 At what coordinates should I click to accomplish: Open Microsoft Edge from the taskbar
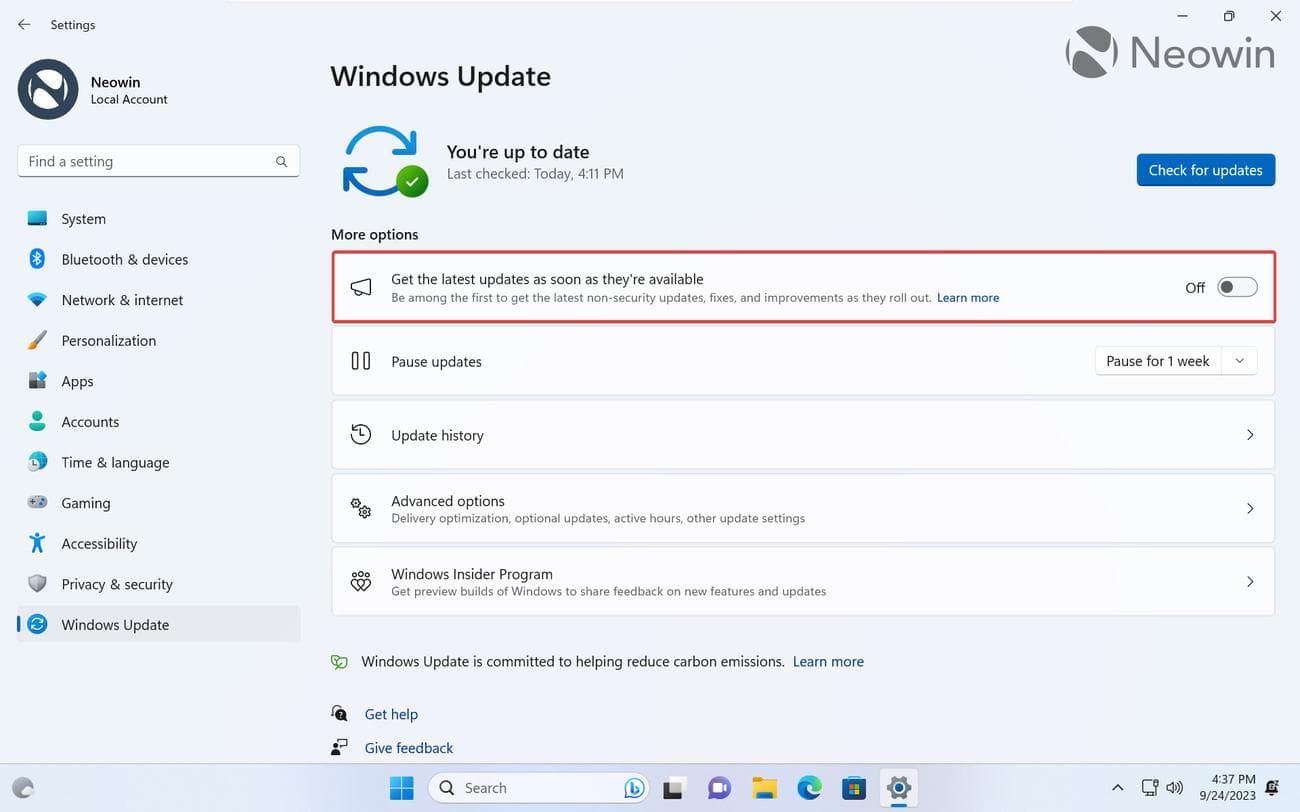808,788
